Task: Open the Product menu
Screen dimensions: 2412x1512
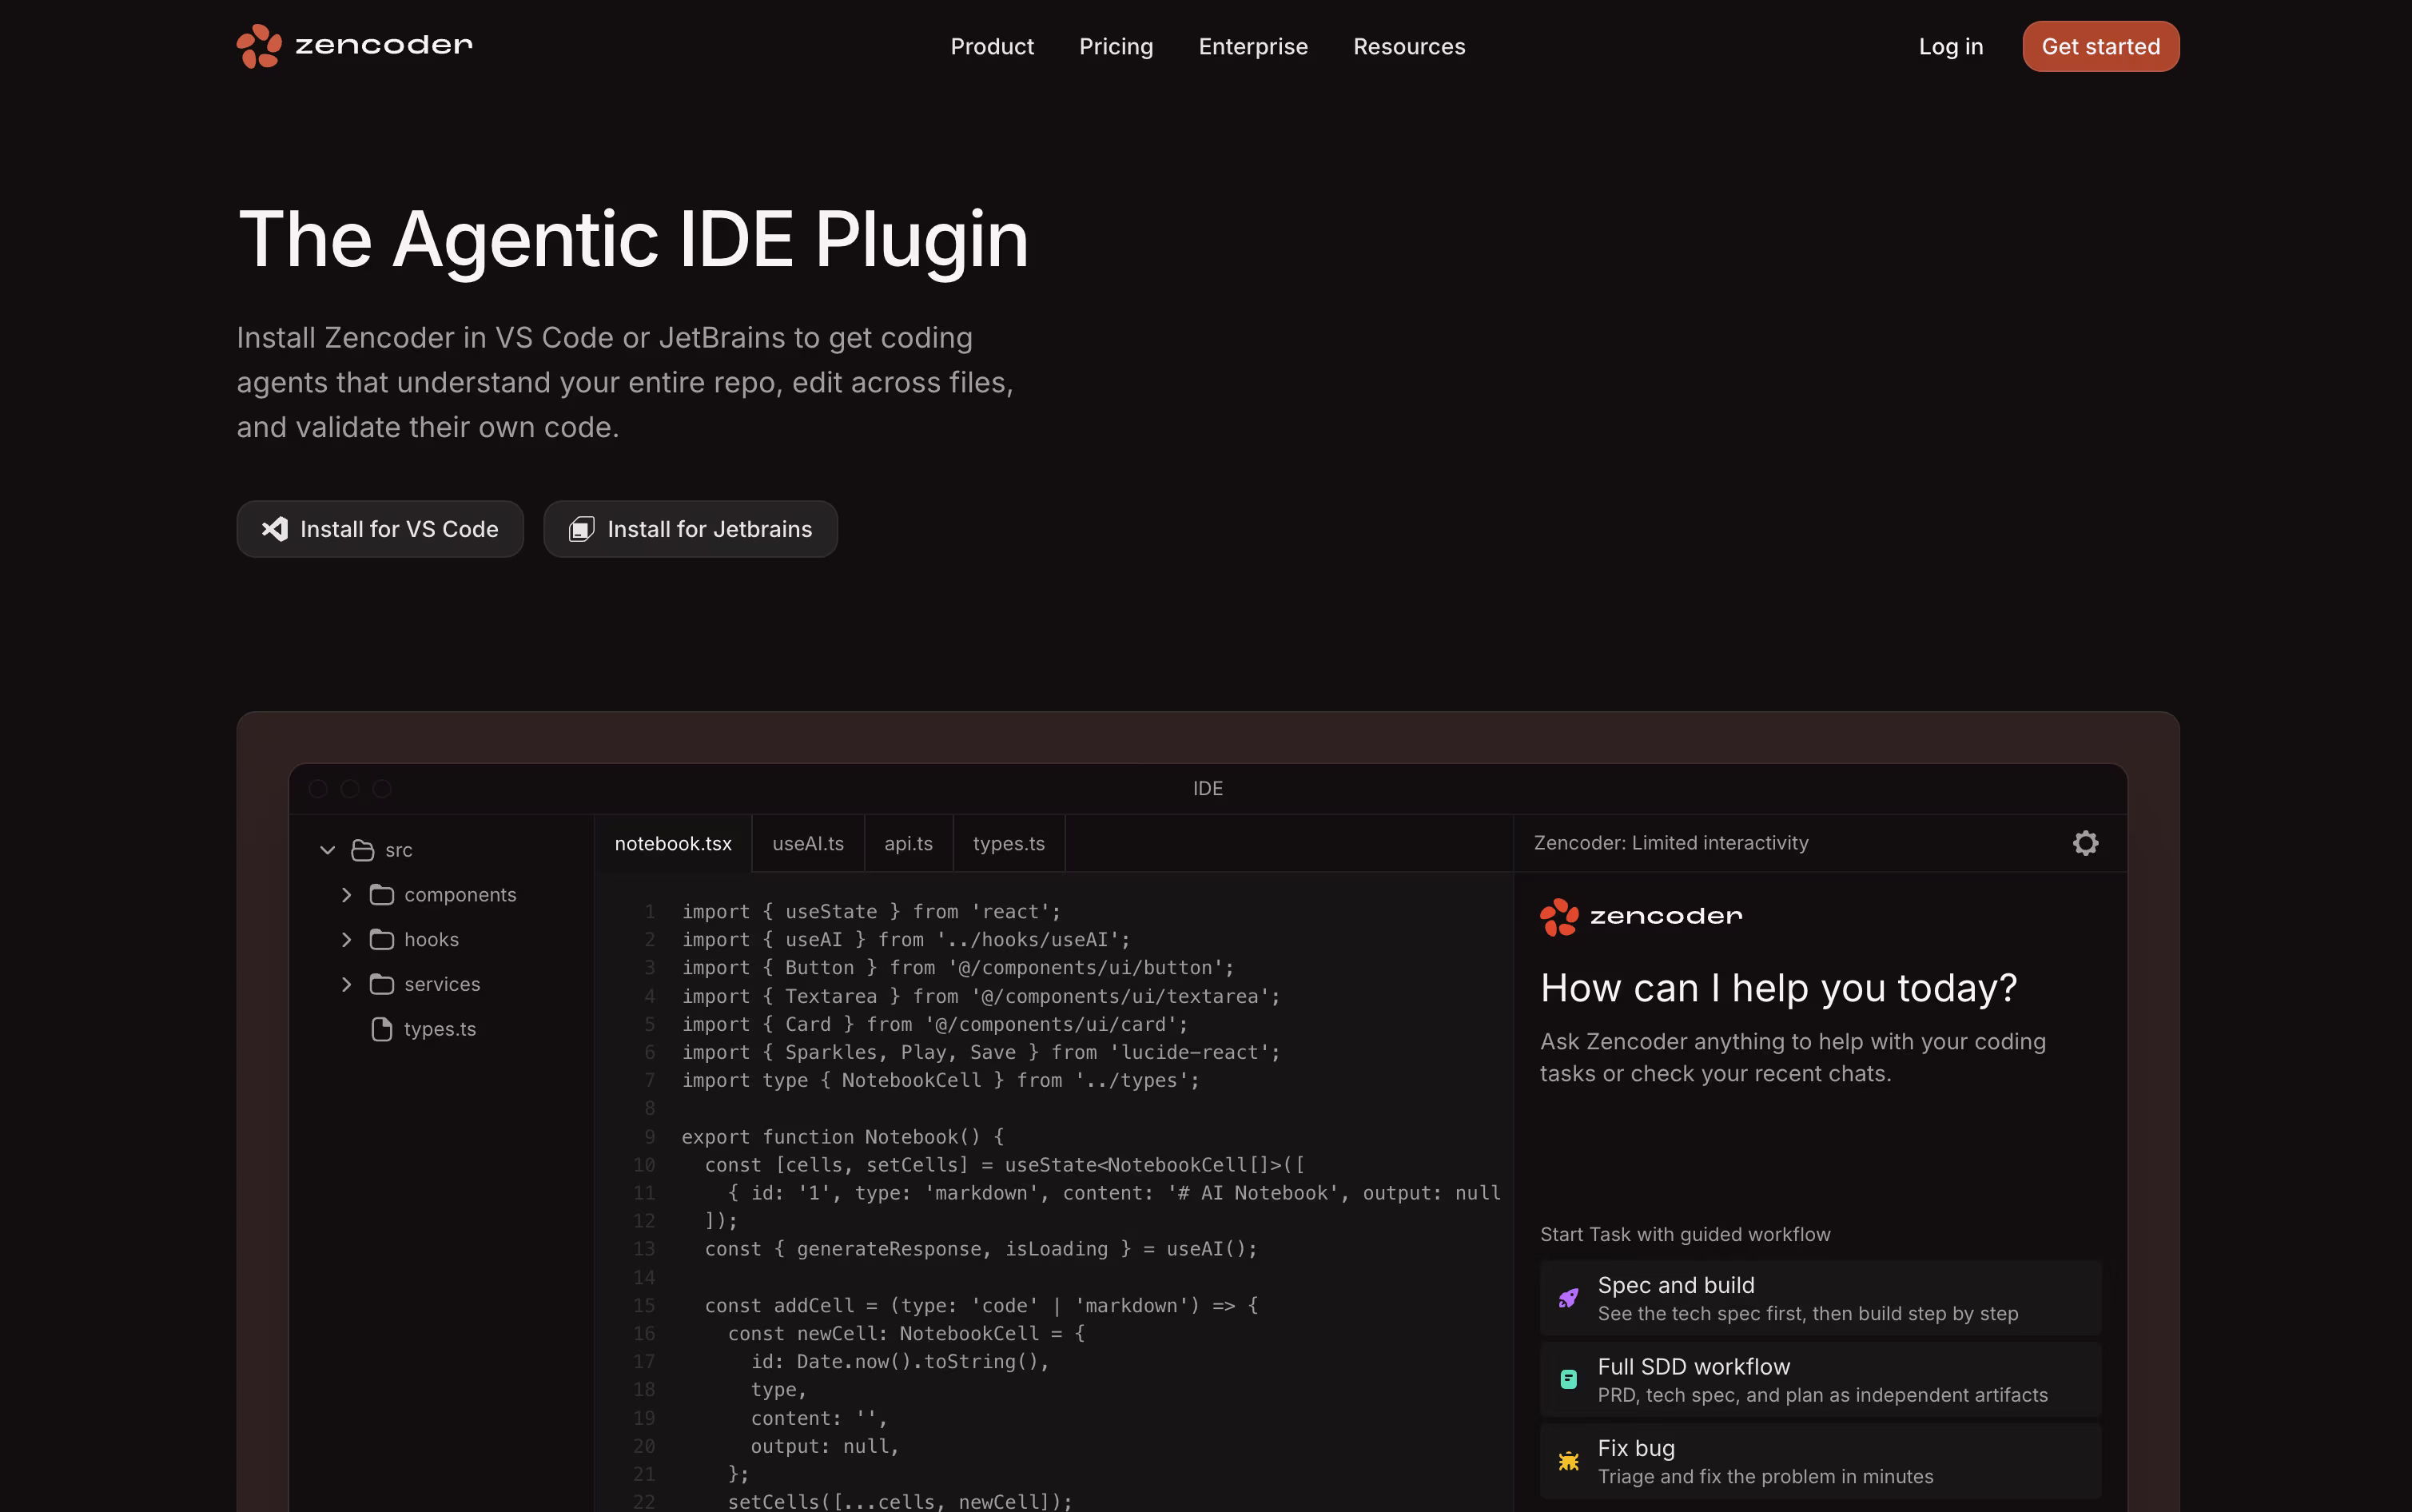Action: pos(991,46)
